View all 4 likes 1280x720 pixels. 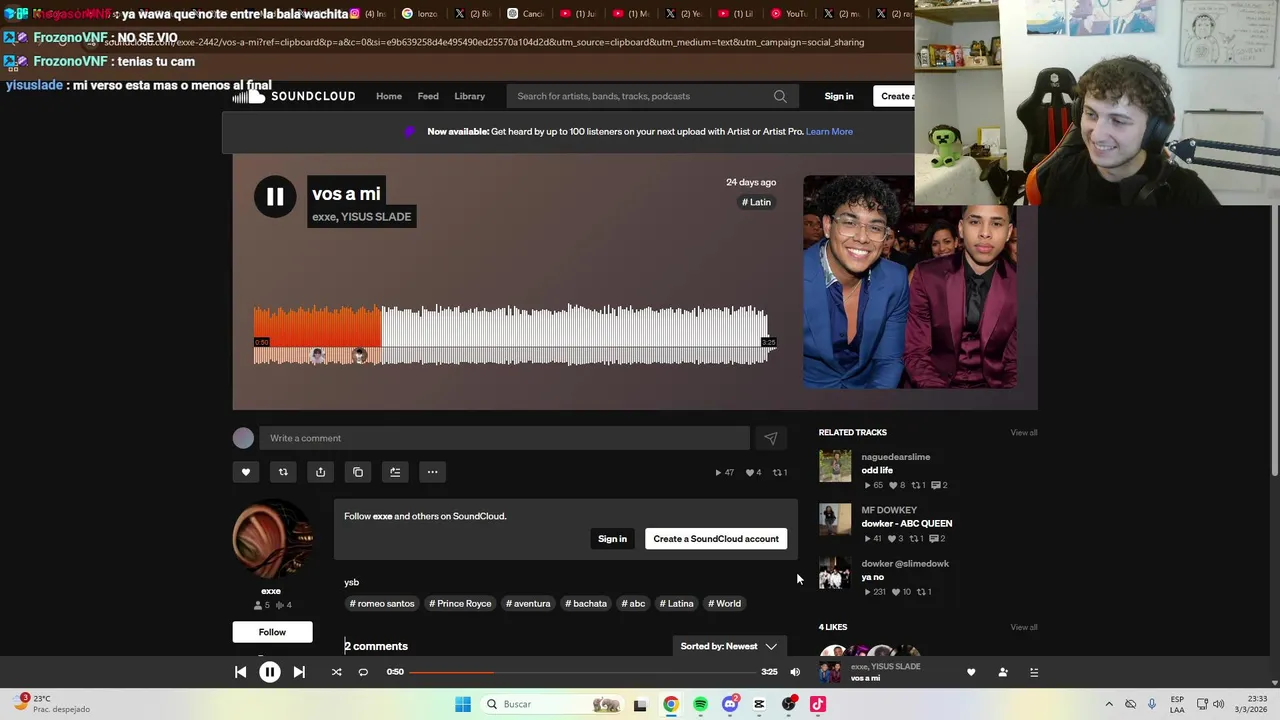point(1024,627)
